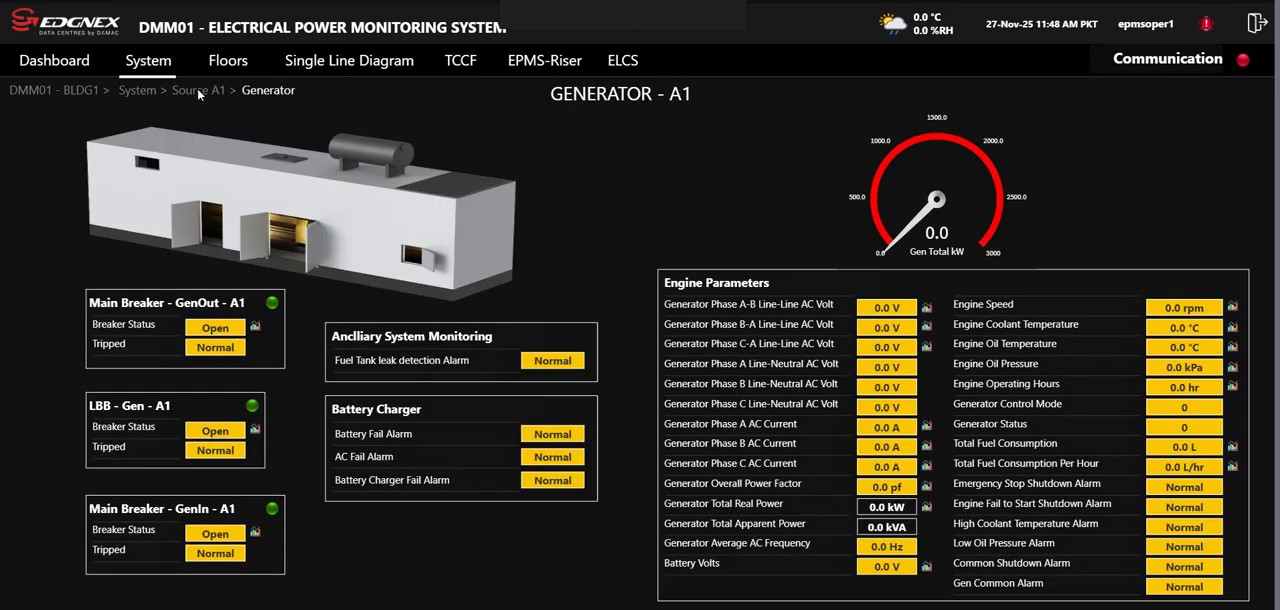Click the epmsoper1 username

tap(1146, 24)
